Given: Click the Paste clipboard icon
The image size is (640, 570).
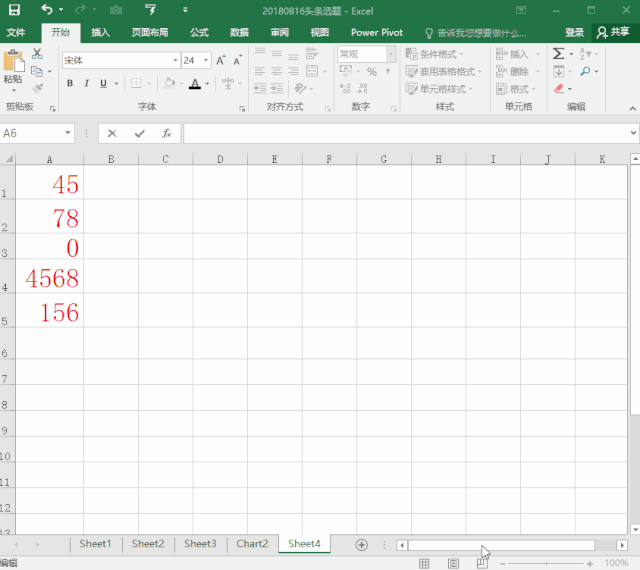Looking at the screenshot, I should point(13,62).
